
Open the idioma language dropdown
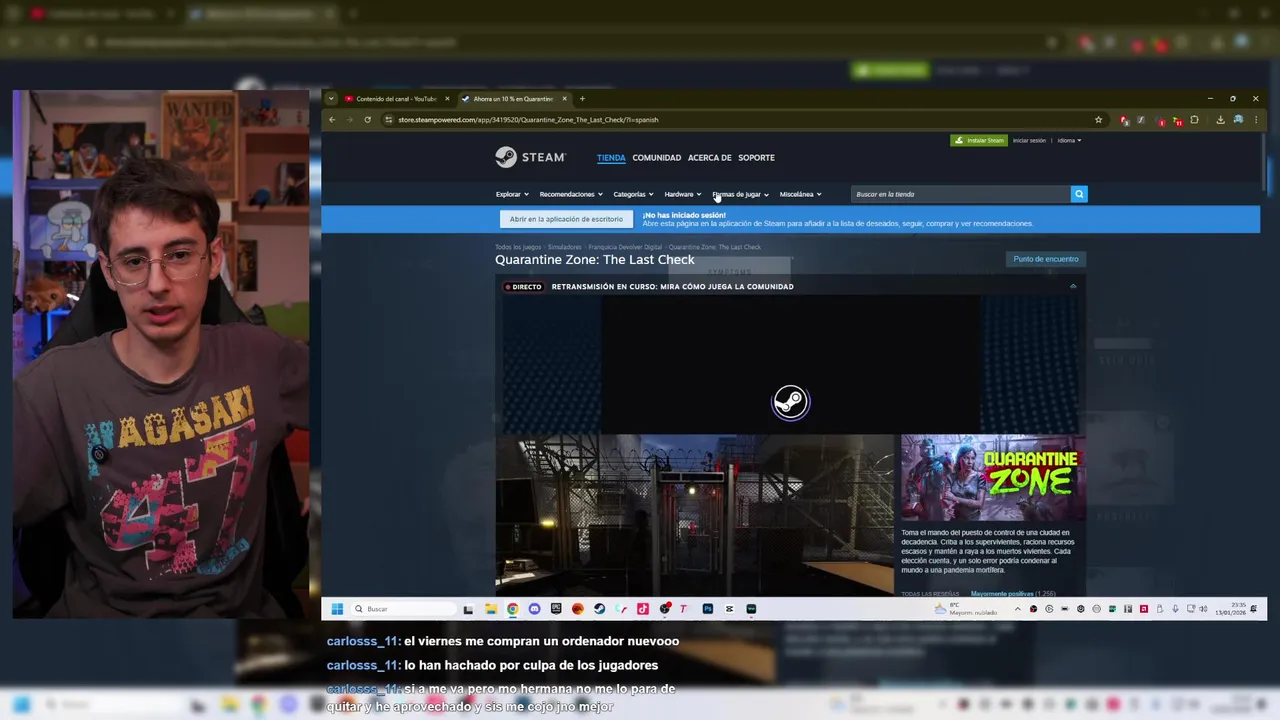click(x=1069, y=140)
